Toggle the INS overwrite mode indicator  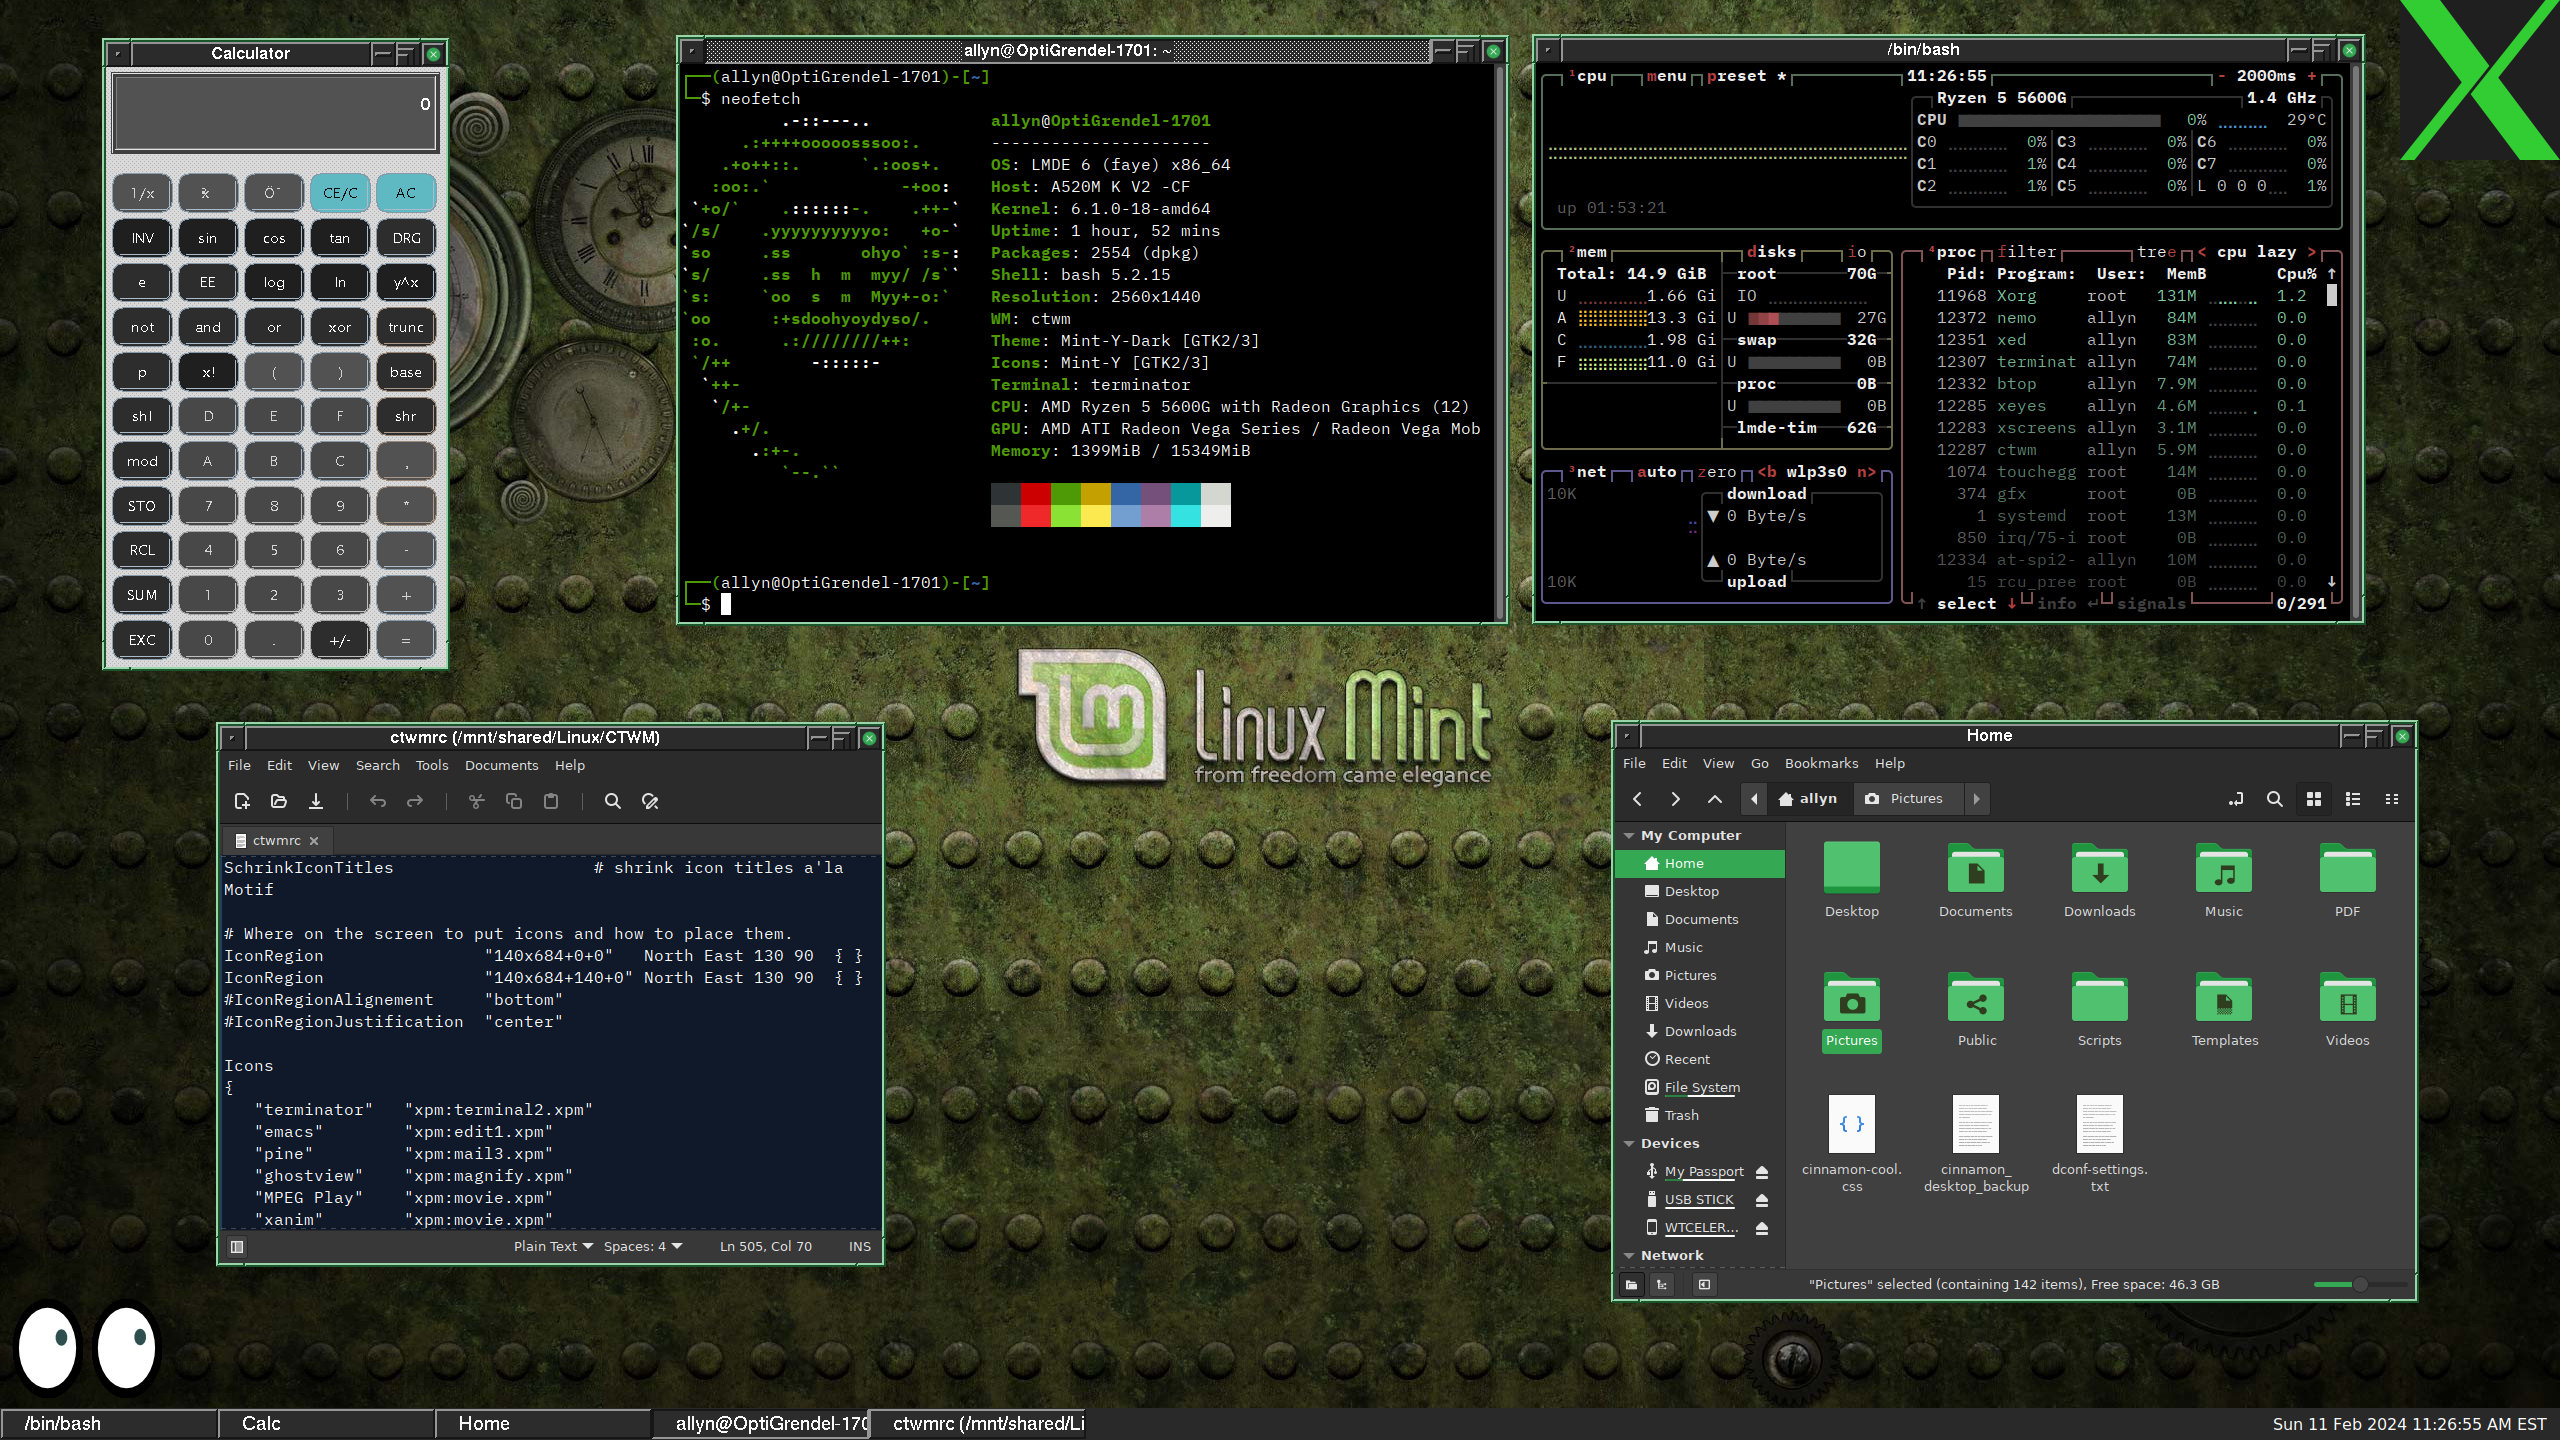click(859, 1246)
